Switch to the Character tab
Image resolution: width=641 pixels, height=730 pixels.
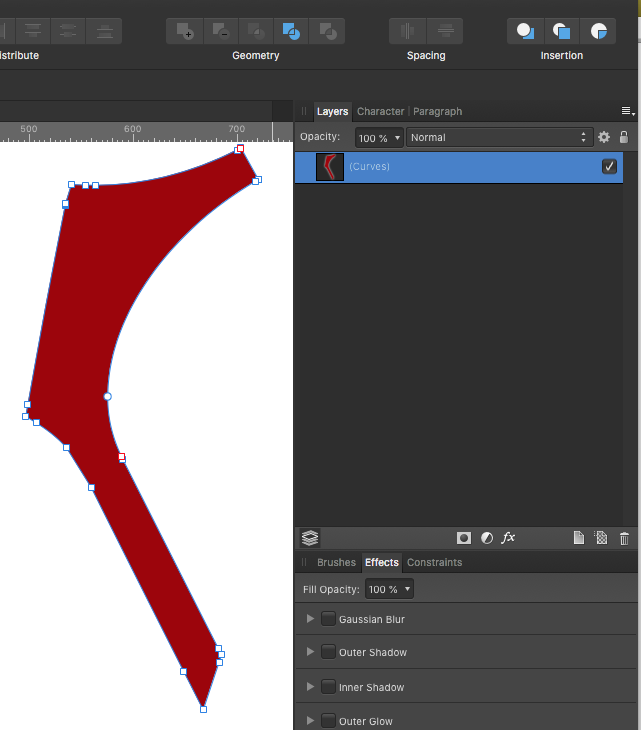pos(380,111)
